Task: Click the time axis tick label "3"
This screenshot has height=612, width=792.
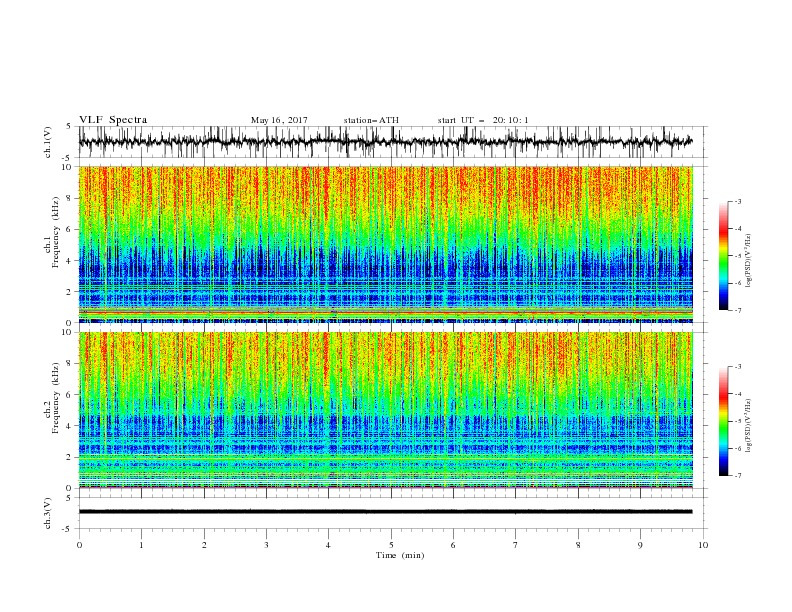Action: [266, 545]
